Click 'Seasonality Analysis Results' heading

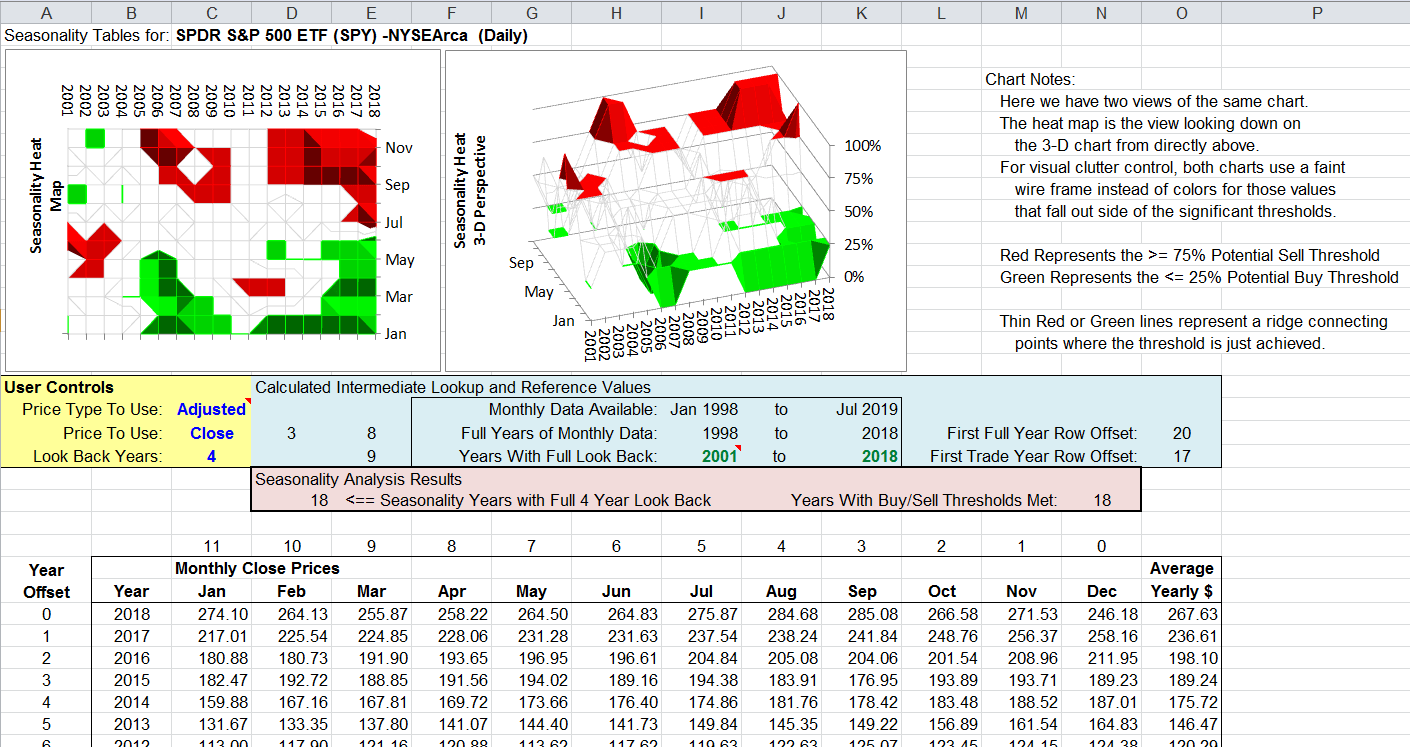click(x=359, y=480)
